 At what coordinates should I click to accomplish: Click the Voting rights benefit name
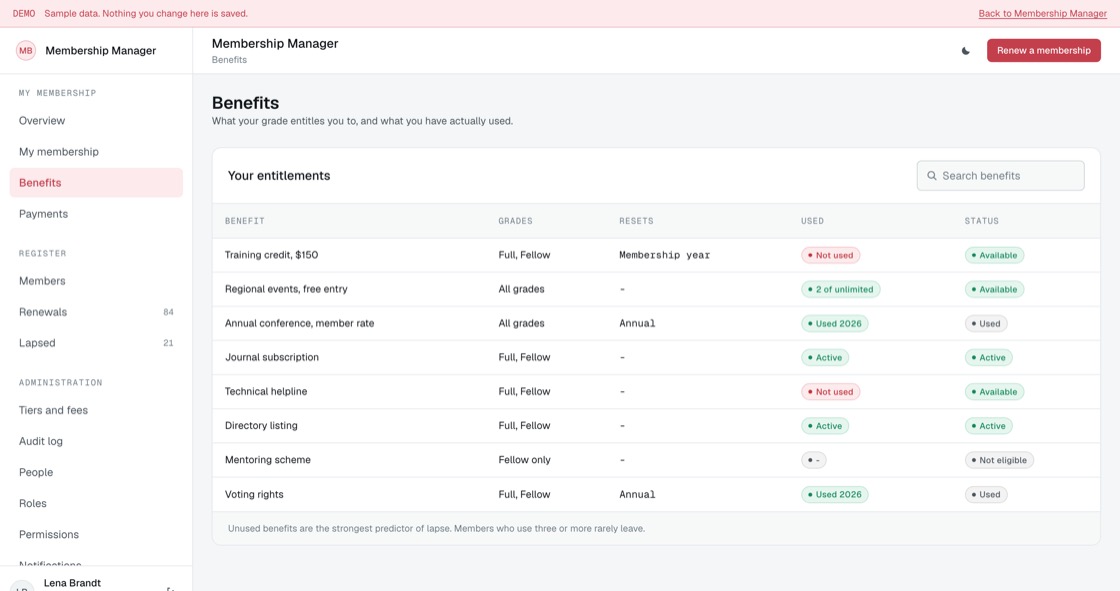coord(254,495)
